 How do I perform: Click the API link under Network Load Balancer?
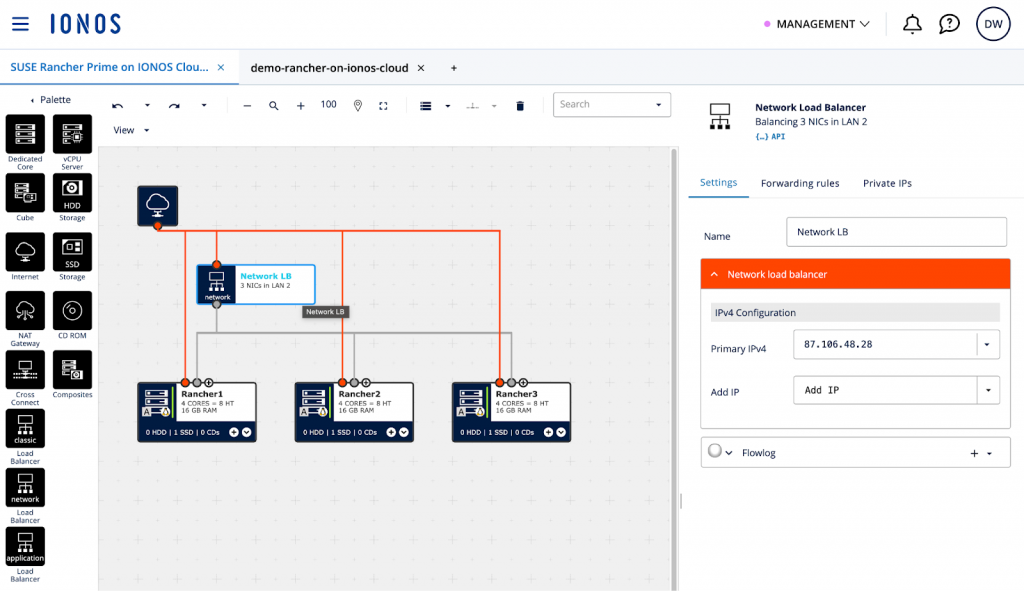click(x=770, y=136)
